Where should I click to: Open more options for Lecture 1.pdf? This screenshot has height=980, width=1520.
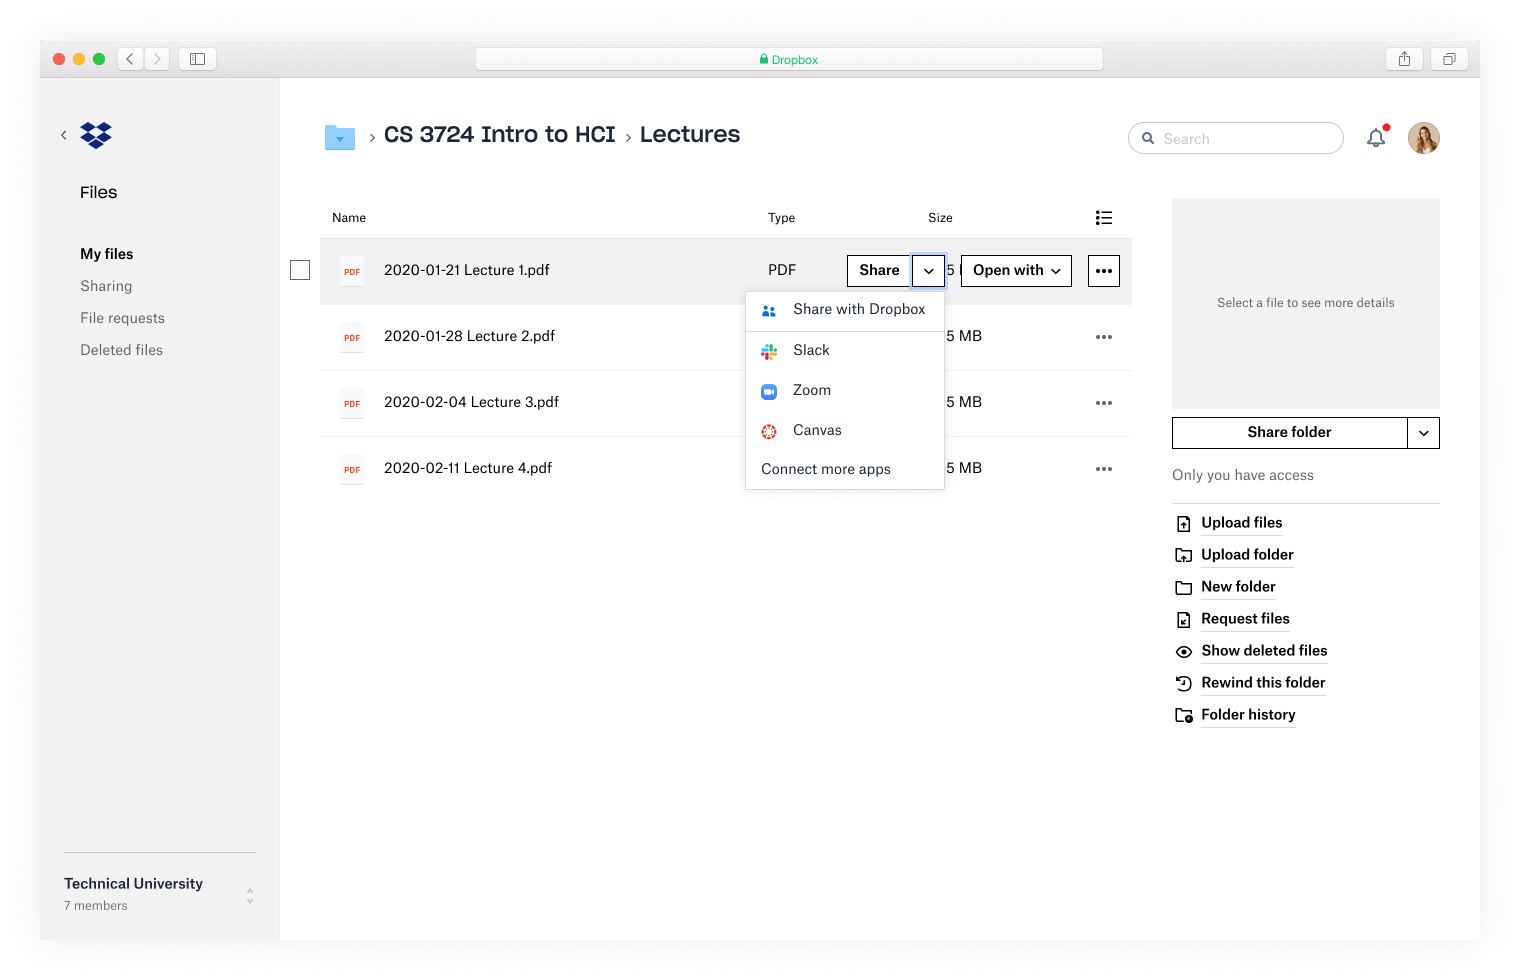(x=1103, y=271)
